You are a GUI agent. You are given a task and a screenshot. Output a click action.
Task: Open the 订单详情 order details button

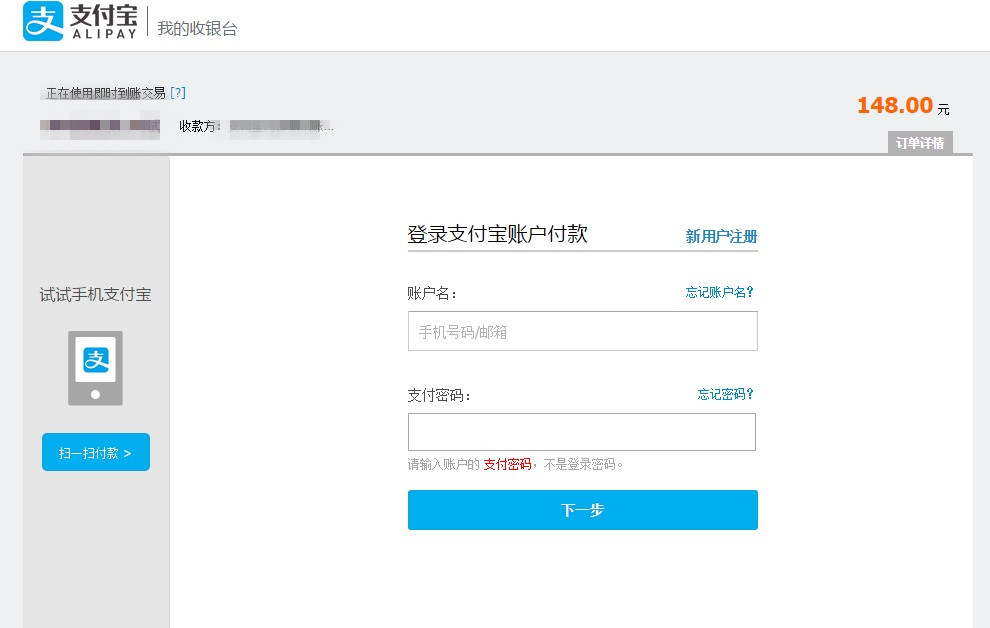920,143
